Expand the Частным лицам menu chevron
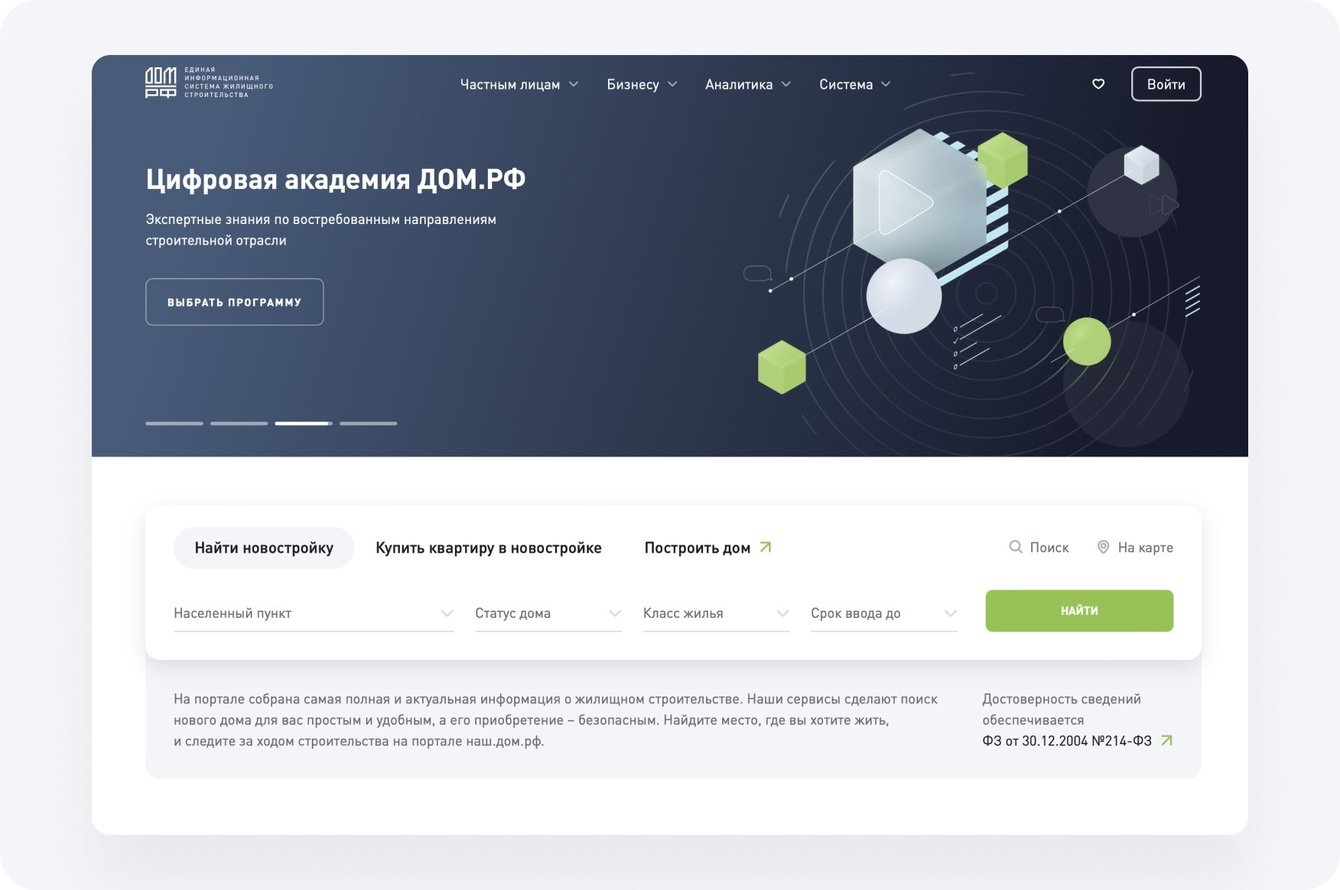The width and height of the screenshot is (1340, 890). tap(574, 84)
